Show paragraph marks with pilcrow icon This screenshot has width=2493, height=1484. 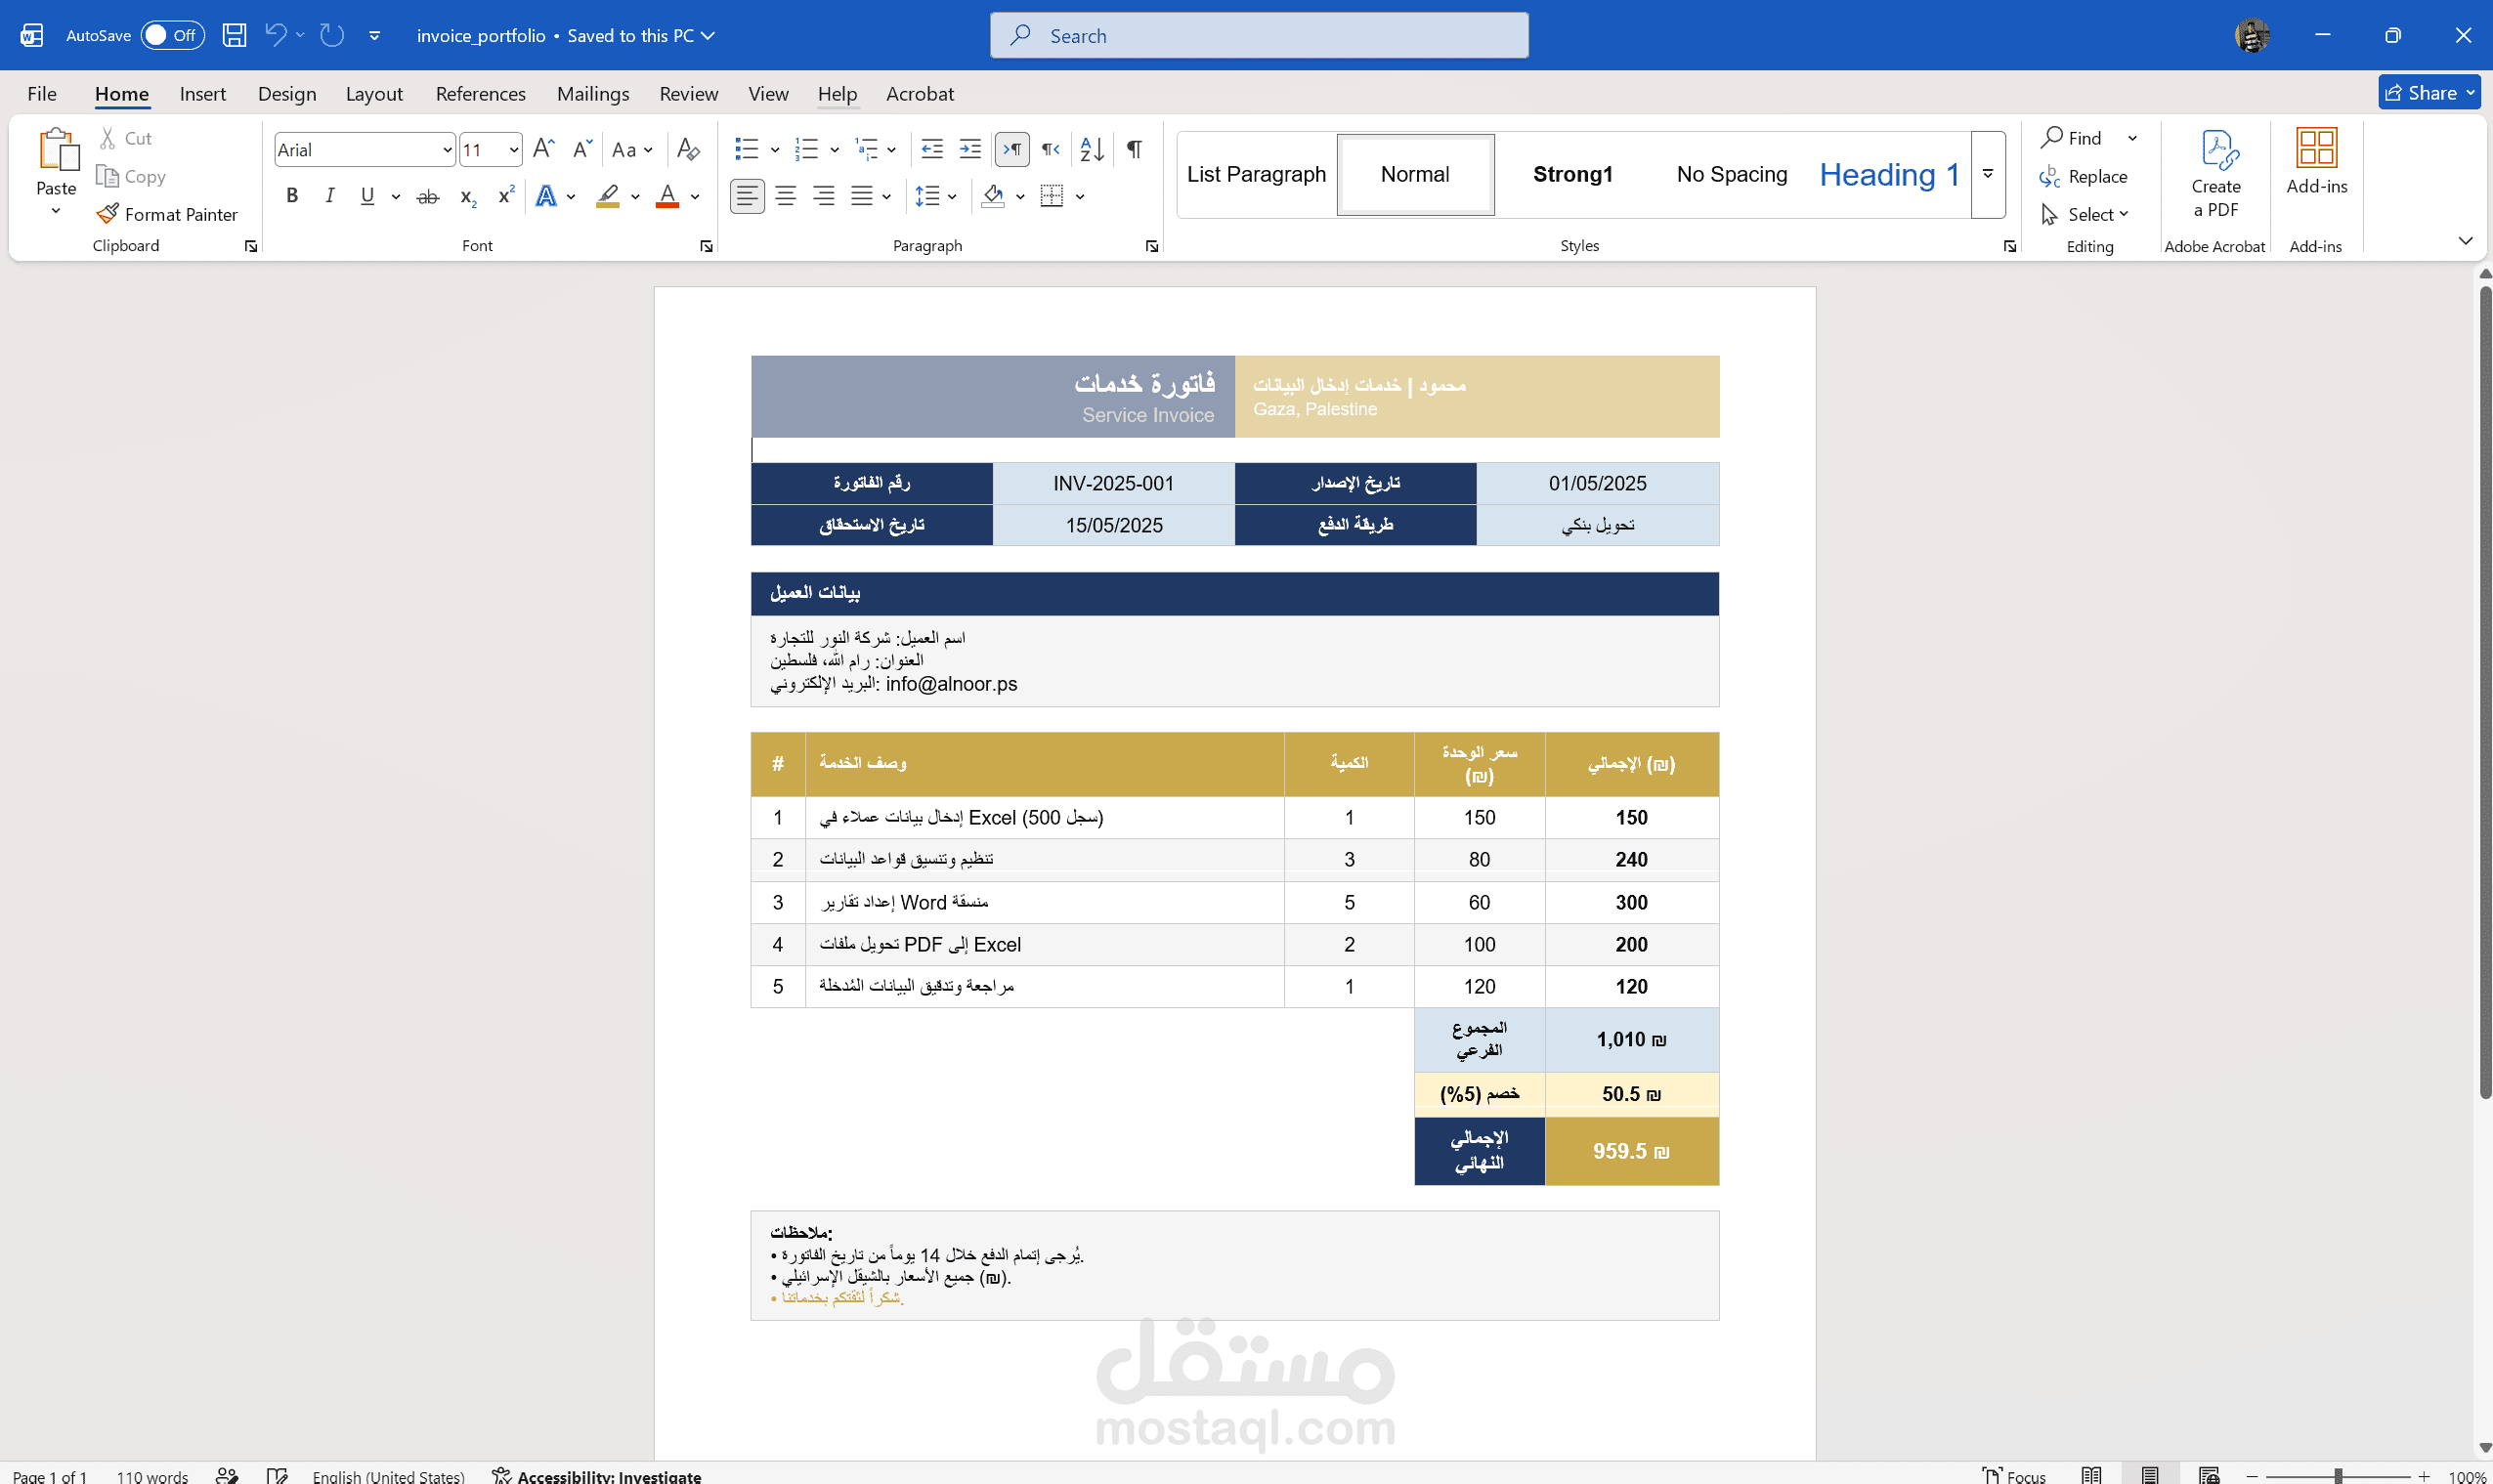click(1134, 149)
